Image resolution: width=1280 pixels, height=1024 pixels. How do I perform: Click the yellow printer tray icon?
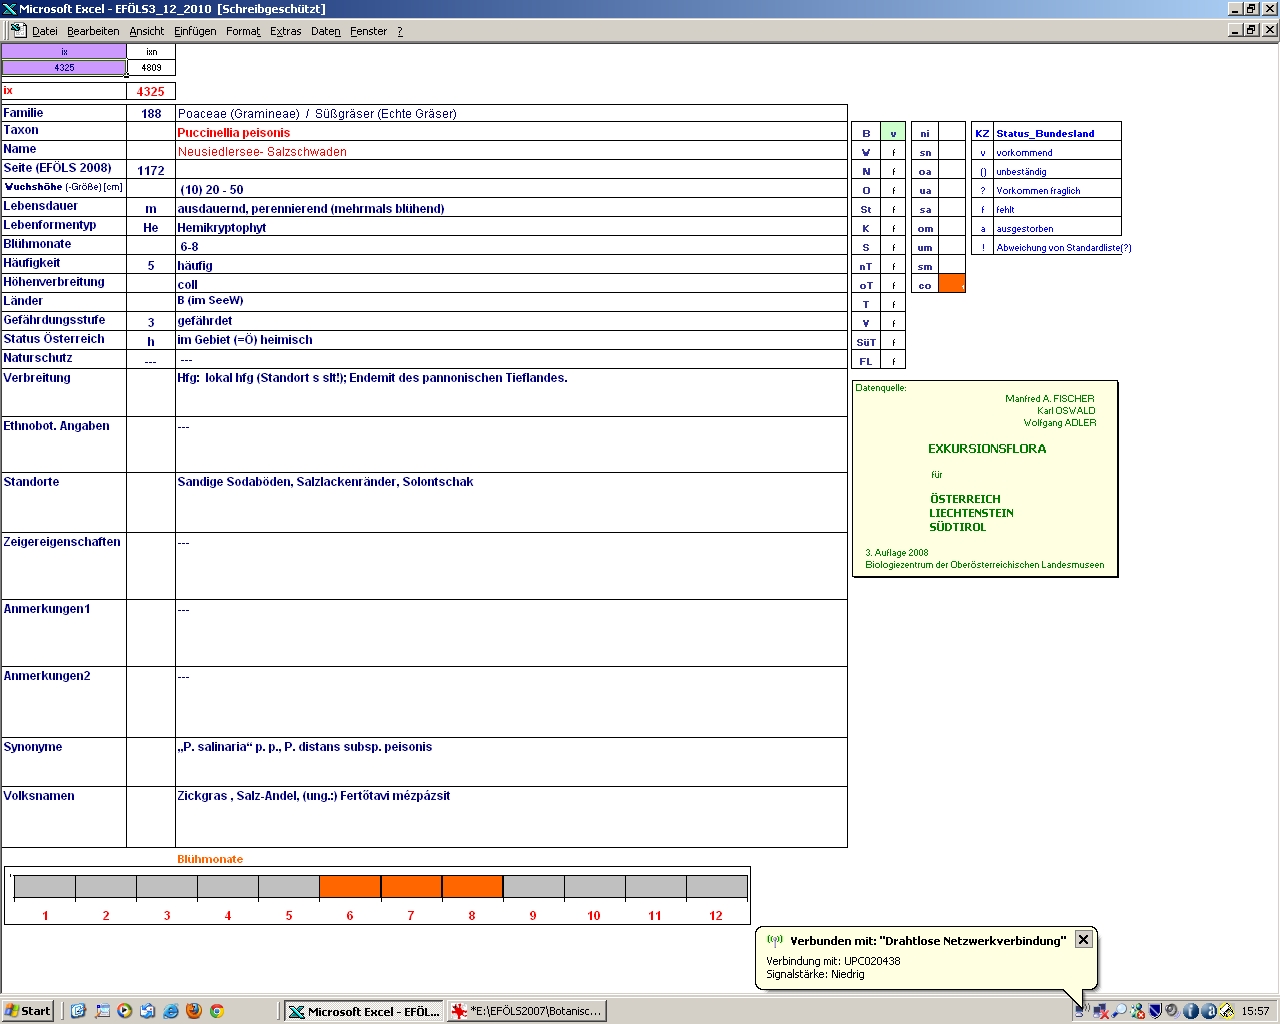coord(1226,1011)
